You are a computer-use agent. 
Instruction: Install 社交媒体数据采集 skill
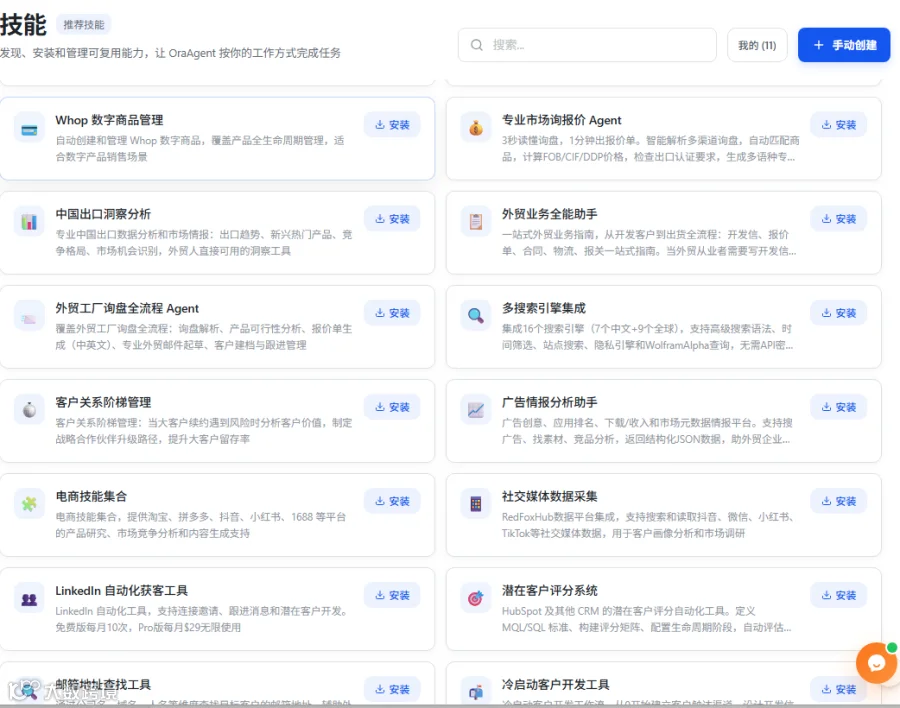pos(839,501)
